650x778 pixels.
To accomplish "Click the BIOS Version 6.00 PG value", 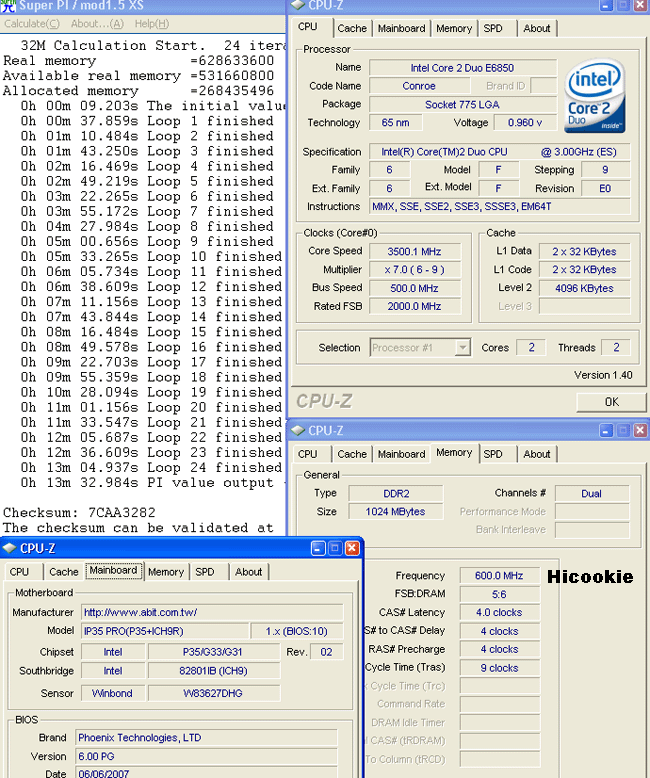I will pos(206,757).
